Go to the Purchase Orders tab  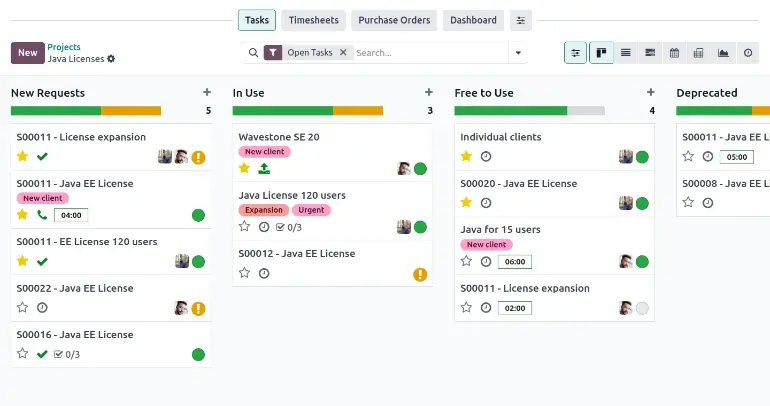point(394,20)
